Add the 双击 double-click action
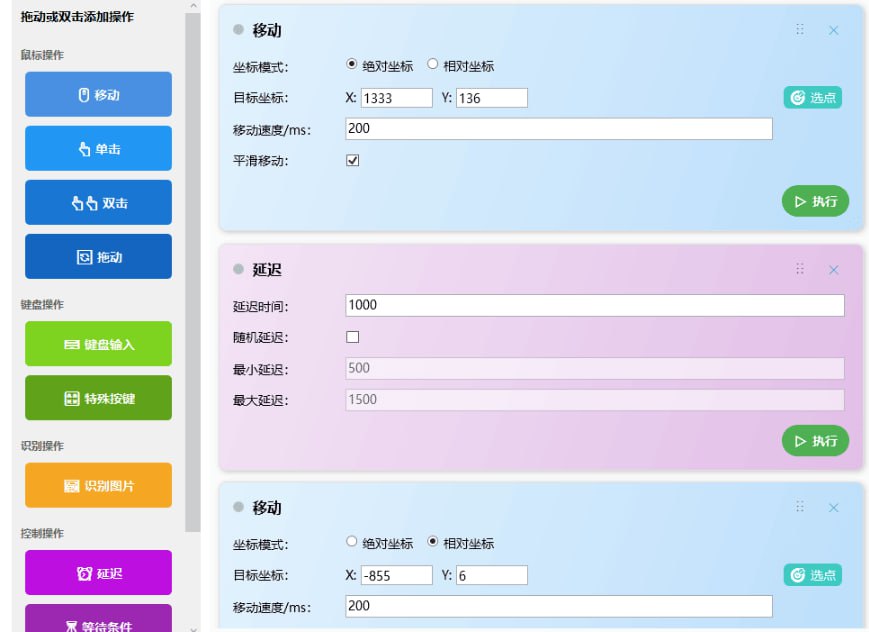Image resolution: width=869 pixels, height=632 pixels. 98,203
